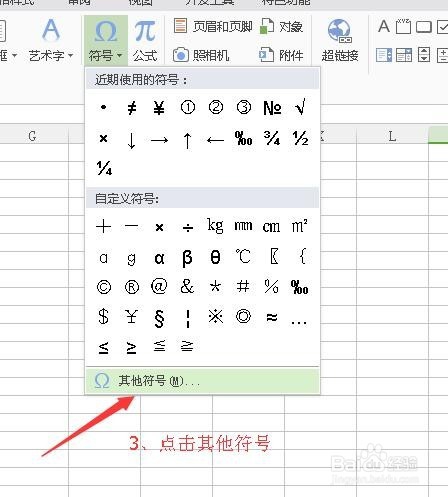The image size is (448, 497).
Task: Insert the cm unit symbol
Action: pyautogui.click(x=271, y=227)
